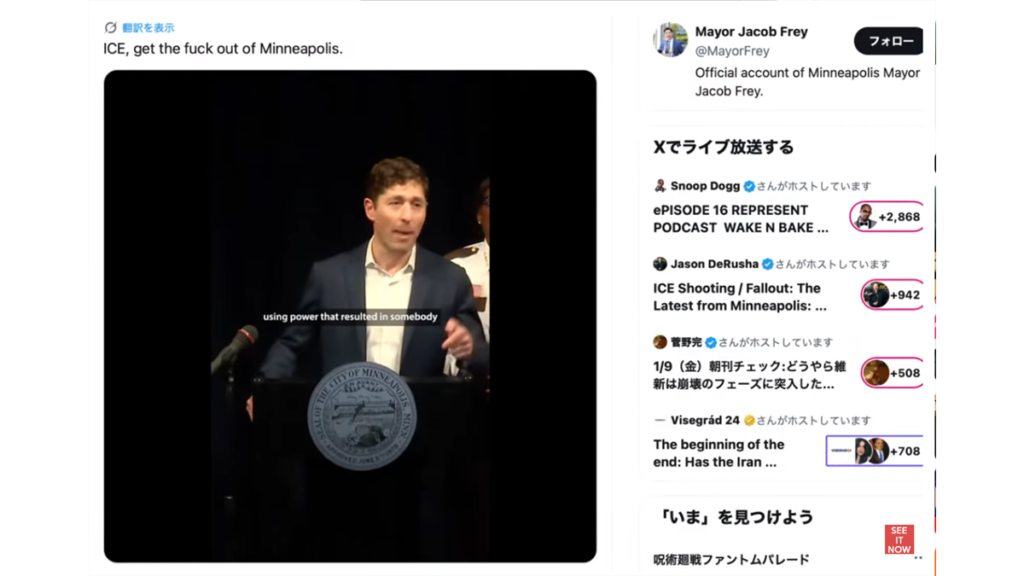
Task: Open the @MayorFrey handle link
Action: coord(732,51)
